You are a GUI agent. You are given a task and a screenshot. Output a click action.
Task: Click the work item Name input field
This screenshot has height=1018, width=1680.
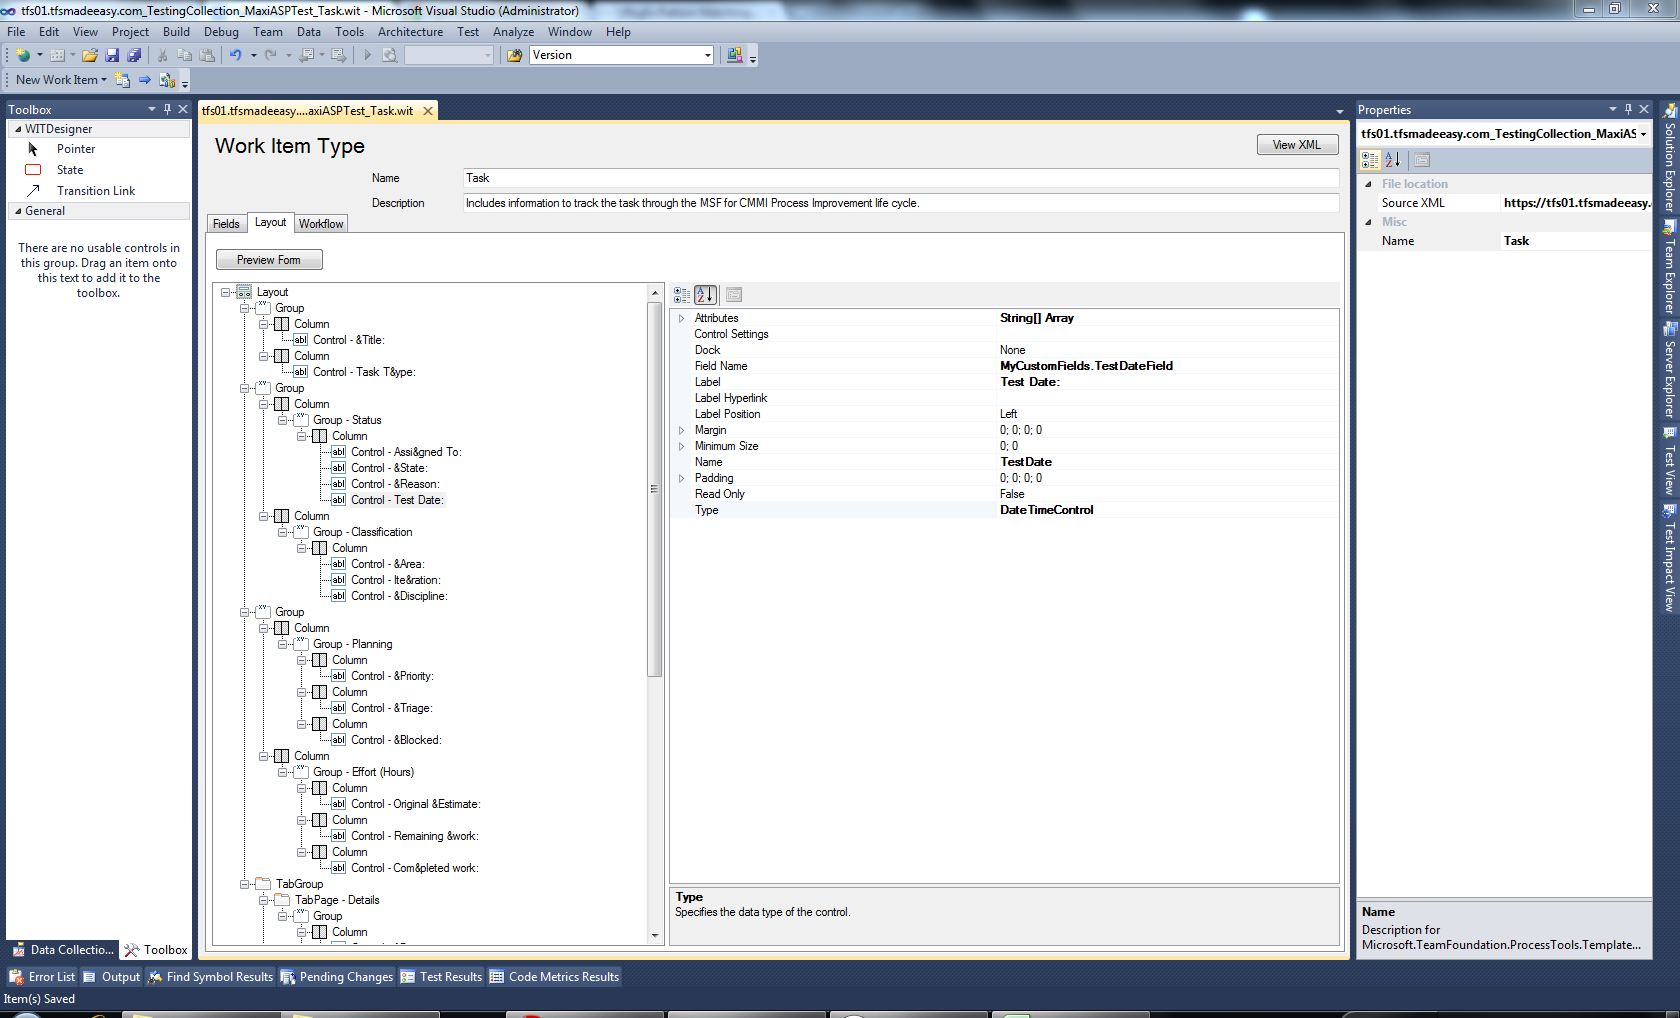[900, 178]
